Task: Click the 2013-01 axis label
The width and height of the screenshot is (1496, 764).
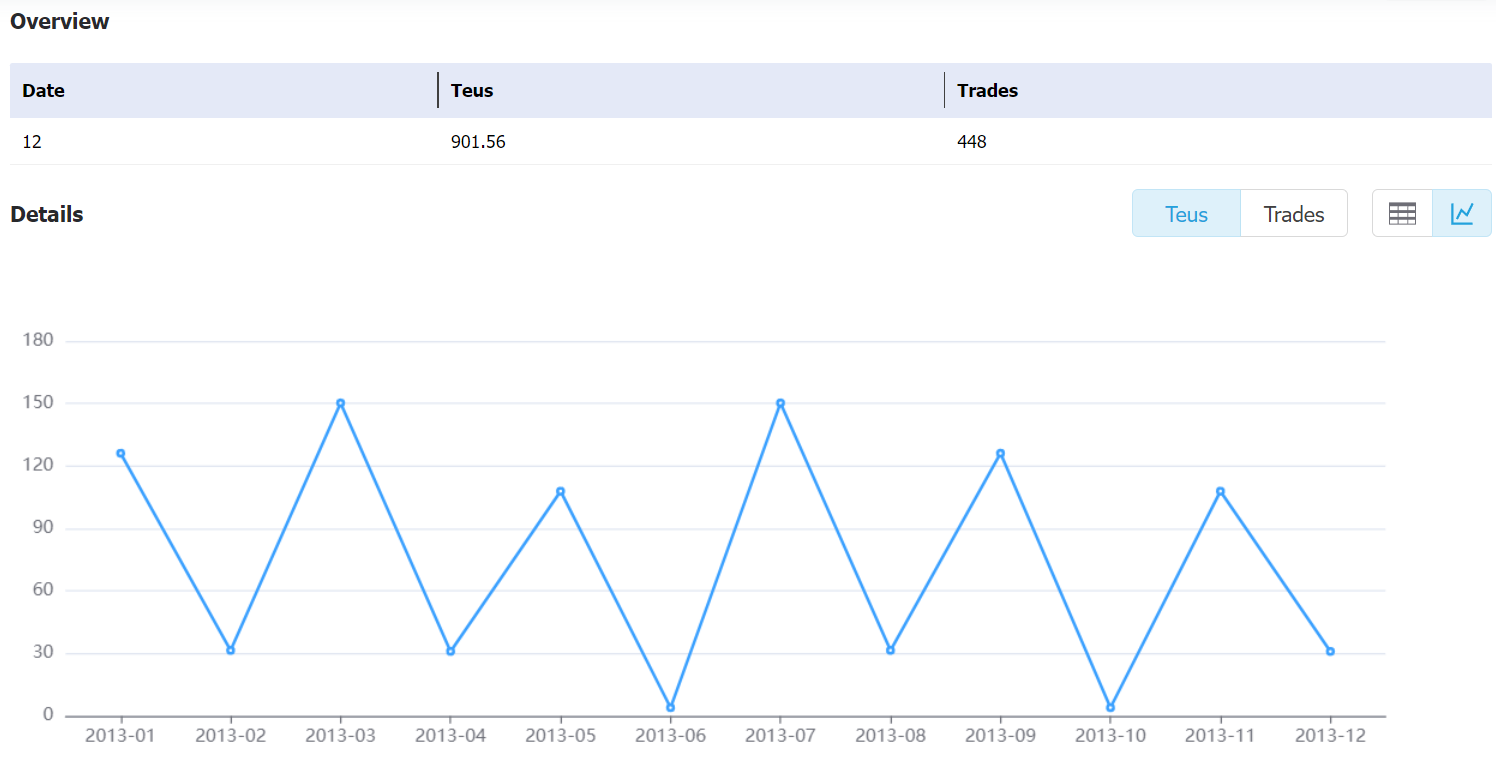Action: coord(121,736)
